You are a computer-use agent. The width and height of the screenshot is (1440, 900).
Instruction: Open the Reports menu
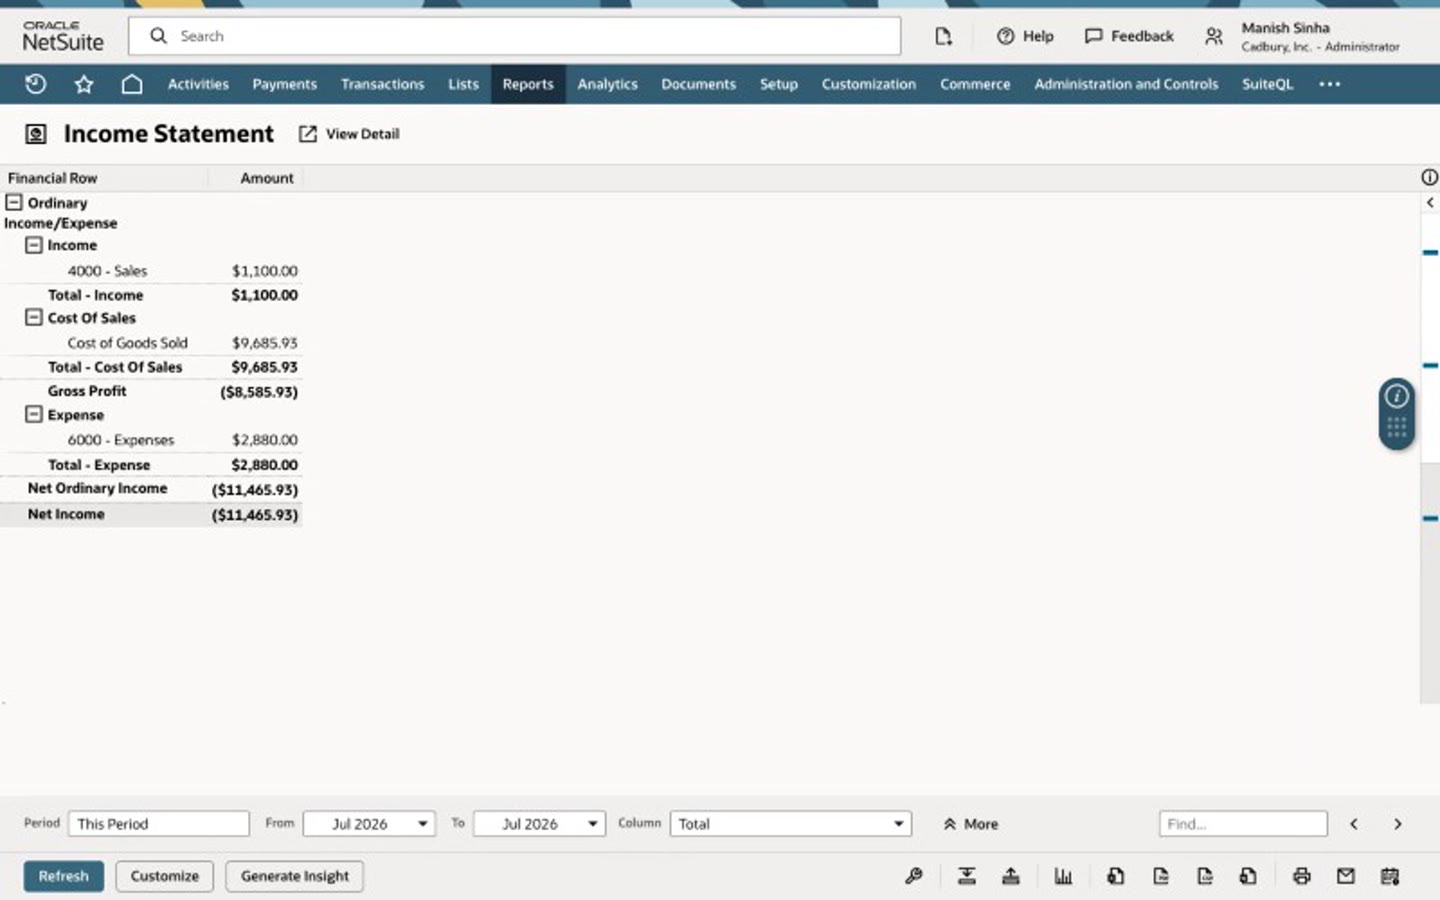pyautogui.click(x=528, y=84)
